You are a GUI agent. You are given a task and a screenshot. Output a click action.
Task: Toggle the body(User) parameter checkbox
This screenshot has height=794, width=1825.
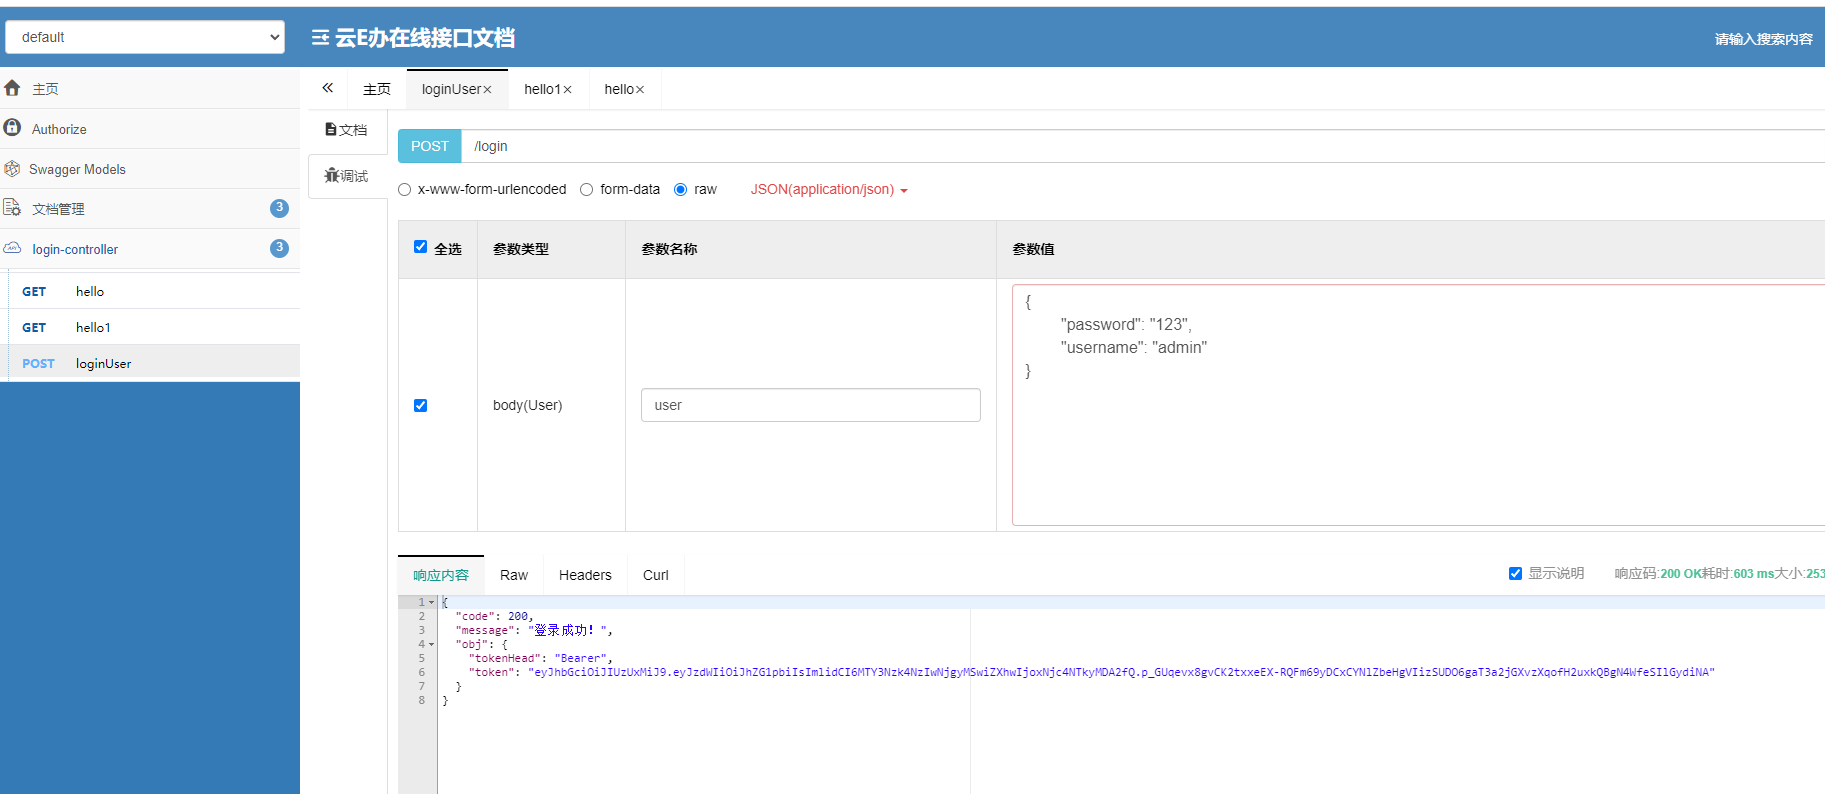point(420,405)
